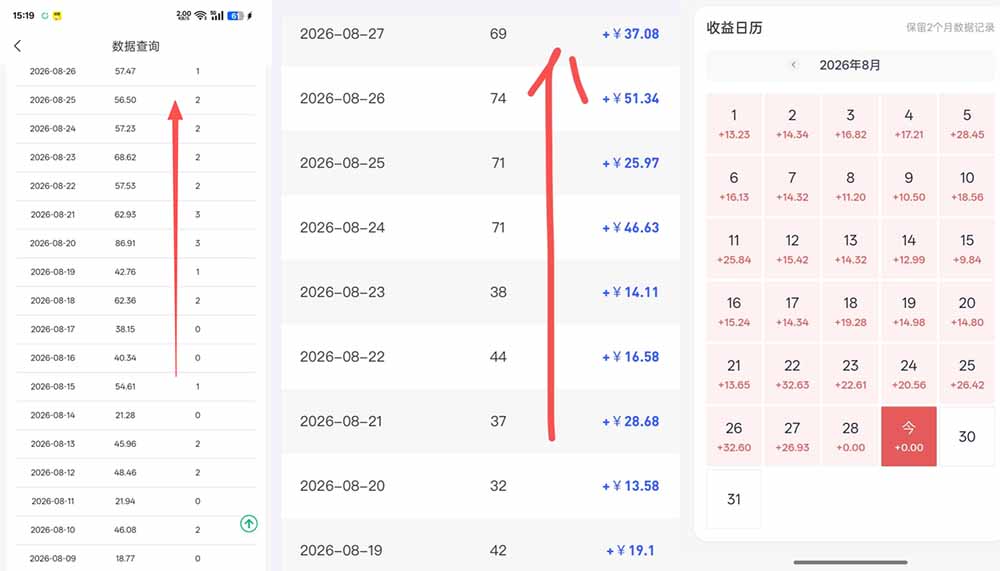Select day 27 with +26.93
The height and width of the screenshot is (571, 1000).
(x=792, y=436)
